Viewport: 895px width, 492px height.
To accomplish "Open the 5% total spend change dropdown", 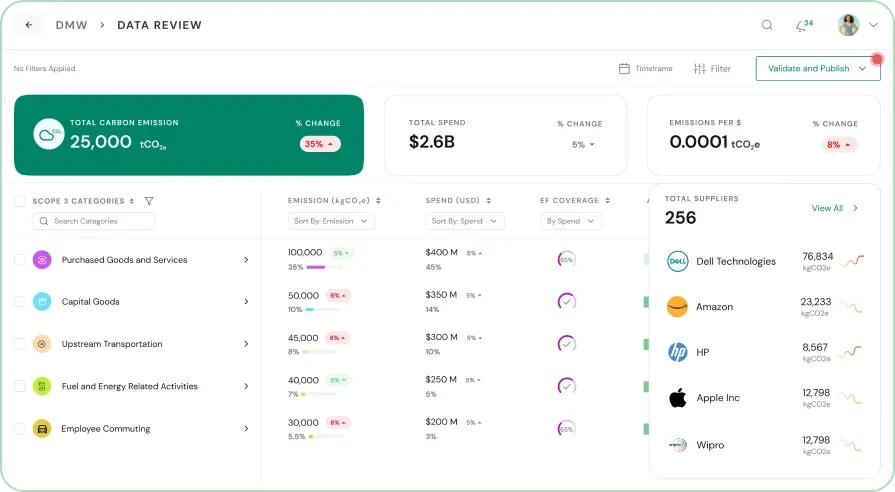I will (583, 144).
